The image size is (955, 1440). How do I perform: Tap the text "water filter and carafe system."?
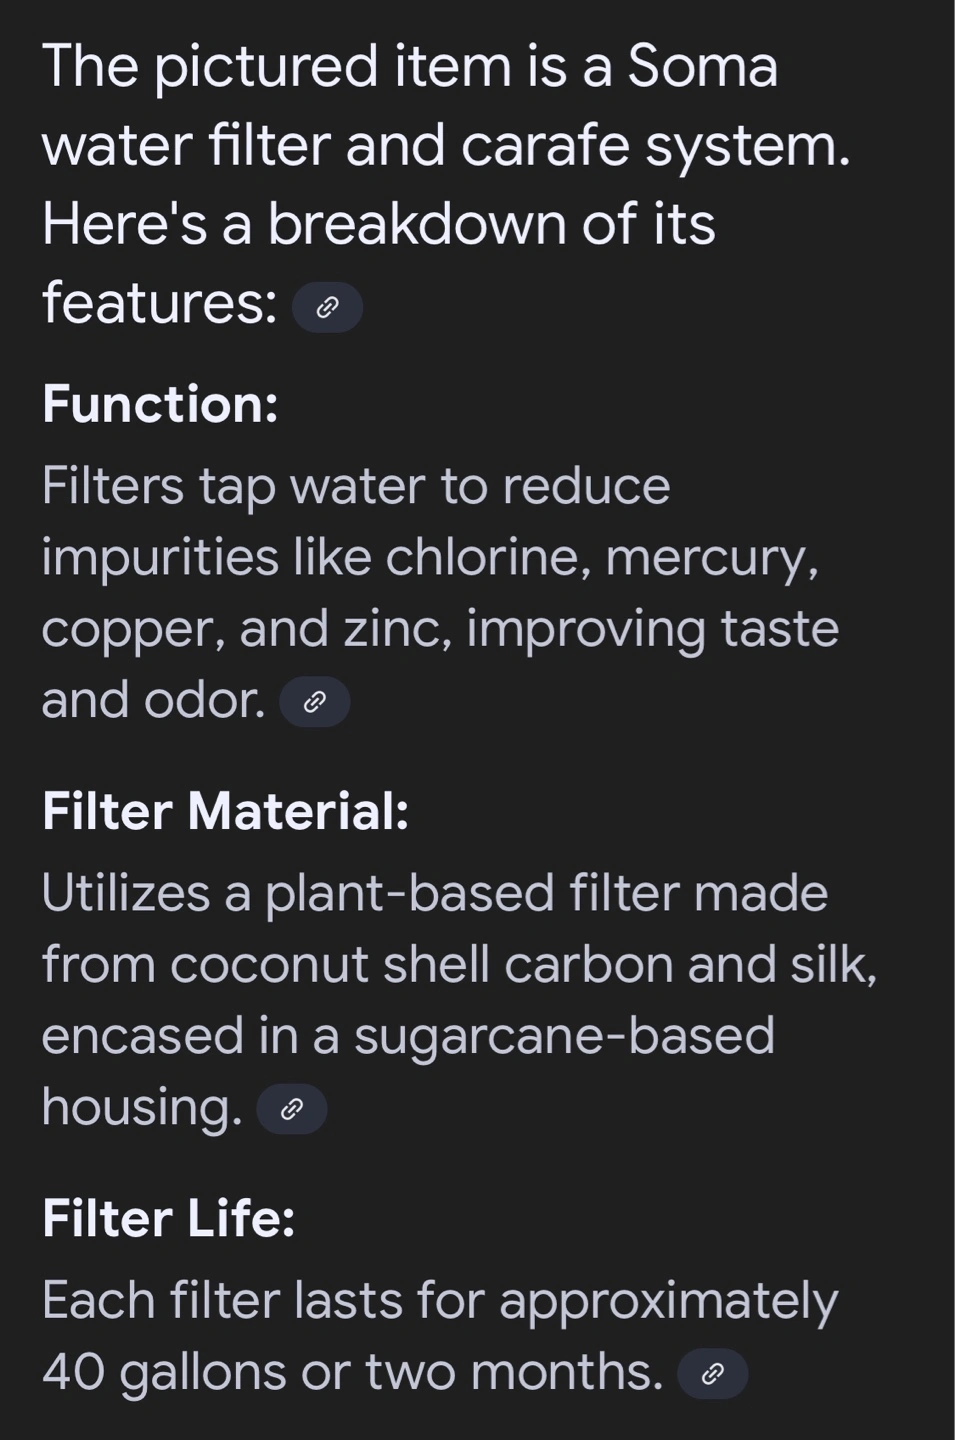coord(446,146)
